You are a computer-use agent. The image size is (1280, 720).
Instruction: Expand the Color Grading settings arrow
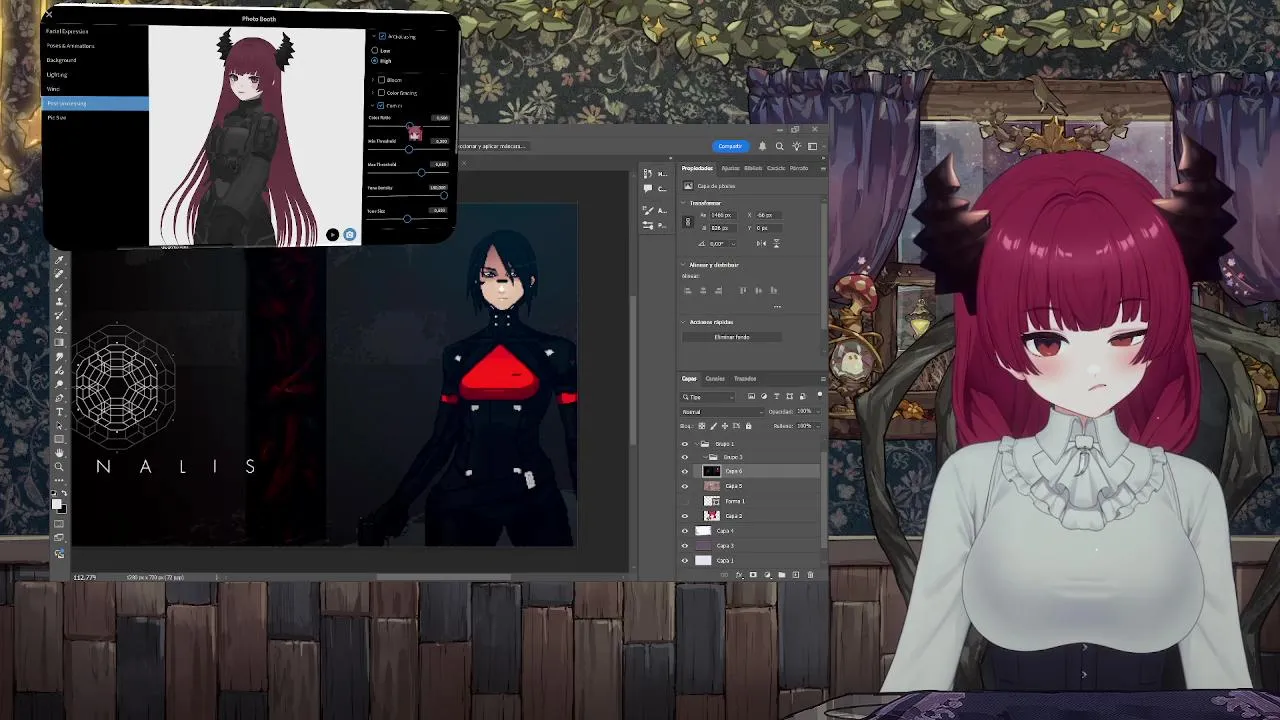372,92
